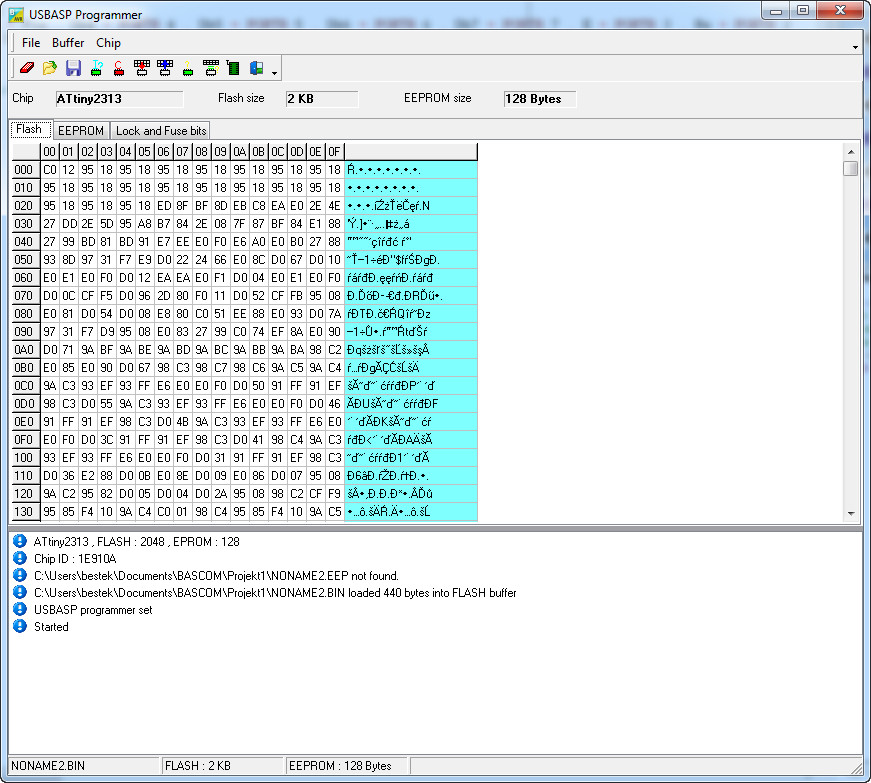Click the verify chip icon with green lines
This screenshot has height=783, width=871.
(x=211, y=68)
